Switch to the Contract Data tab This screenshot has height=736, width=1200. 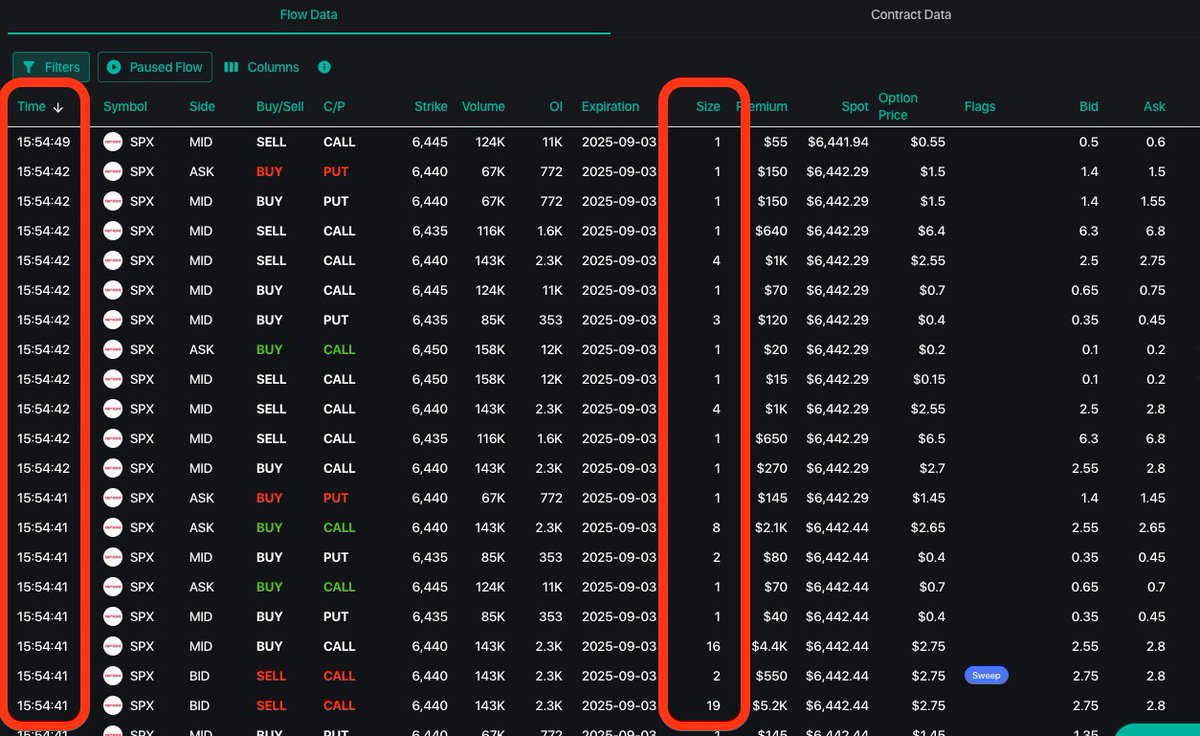pos(910,15)
